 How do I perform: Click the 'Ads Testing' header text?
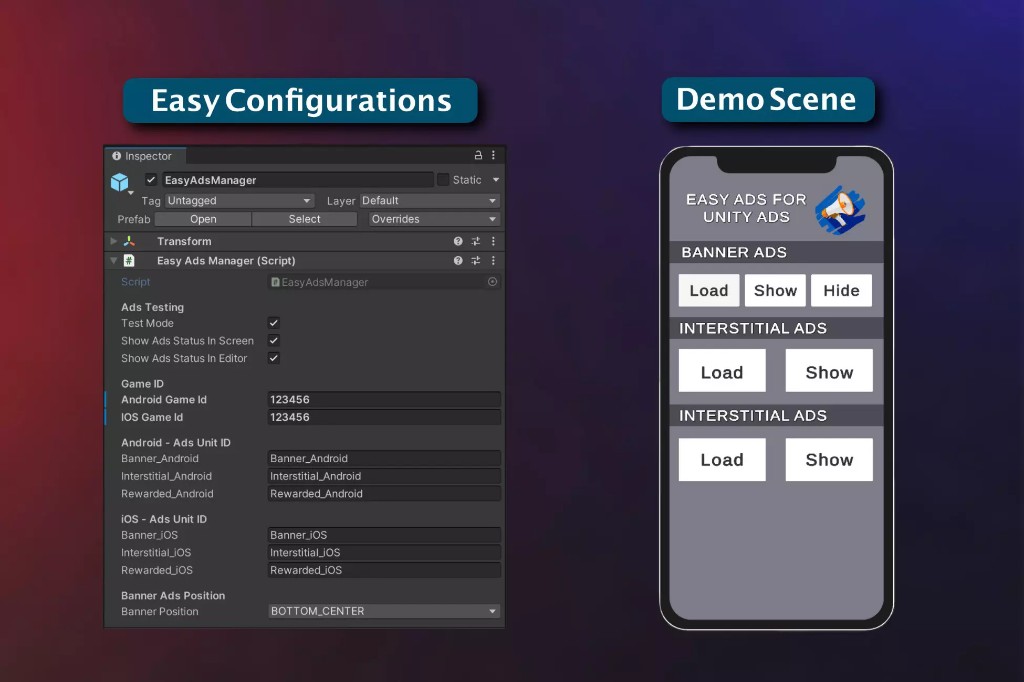coord(152,307)
